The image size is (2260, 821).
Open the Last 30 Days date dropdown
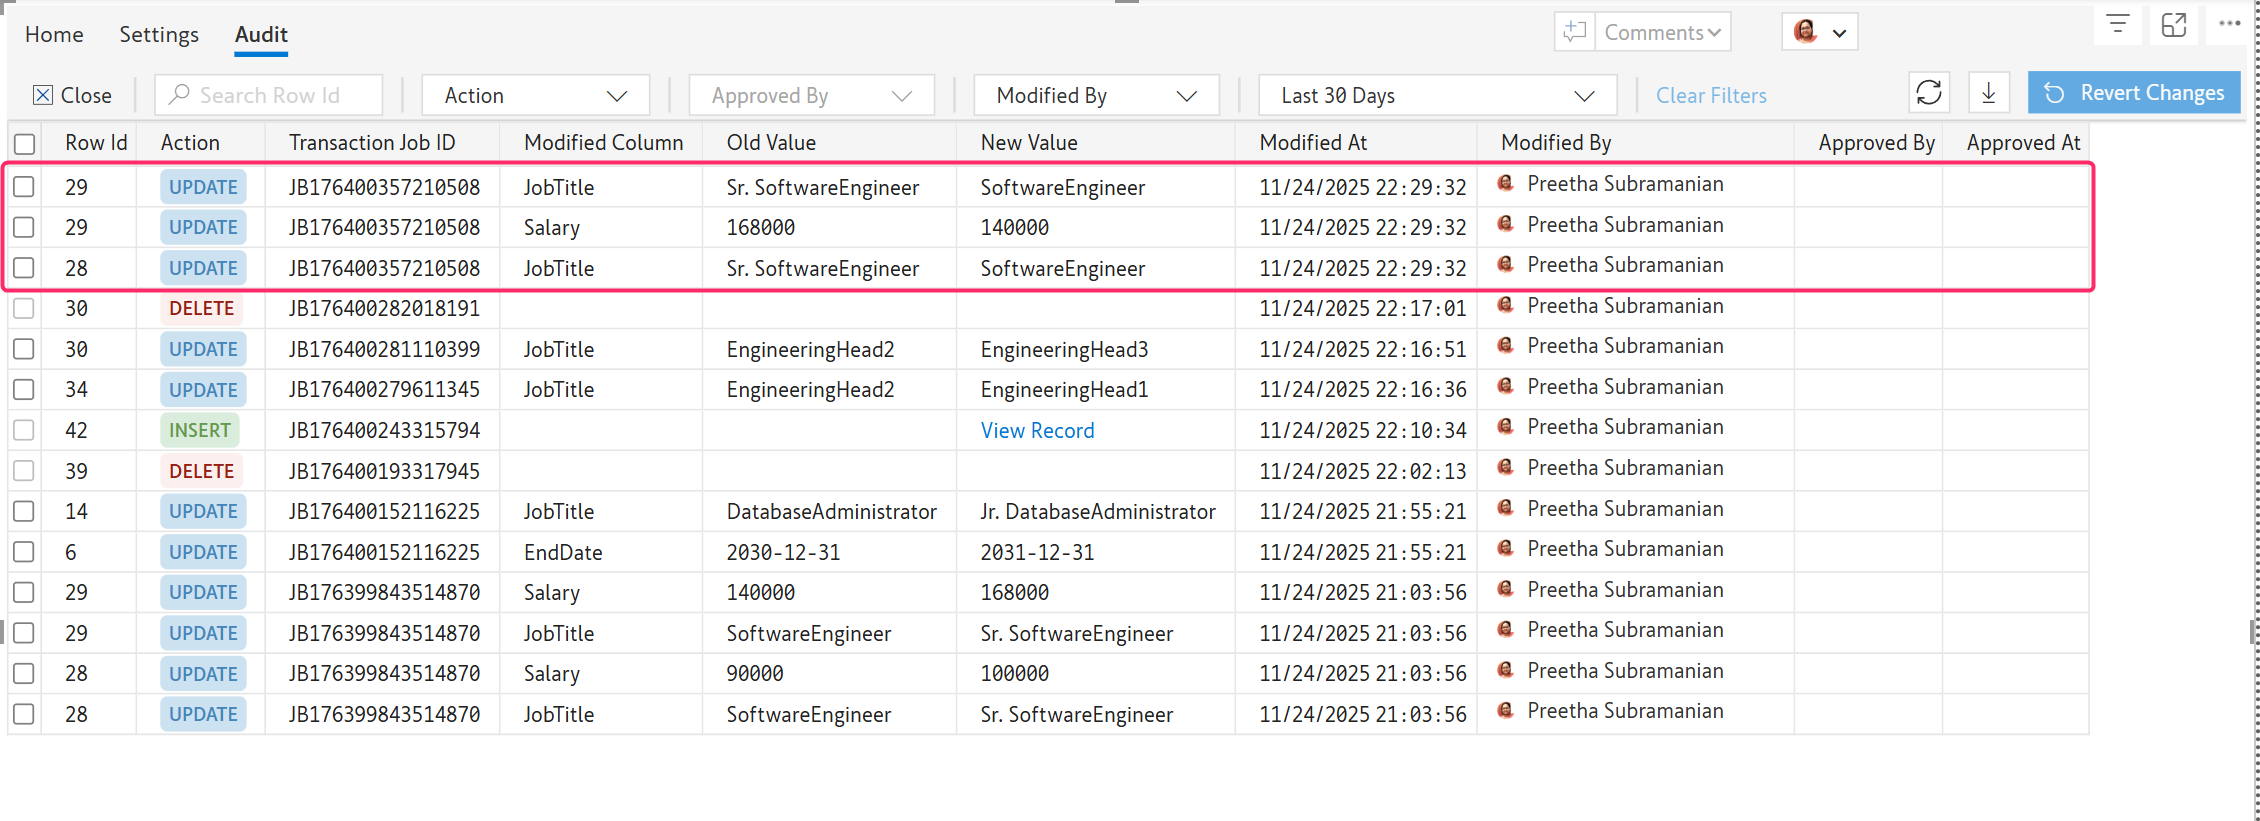coord(1436,96)
